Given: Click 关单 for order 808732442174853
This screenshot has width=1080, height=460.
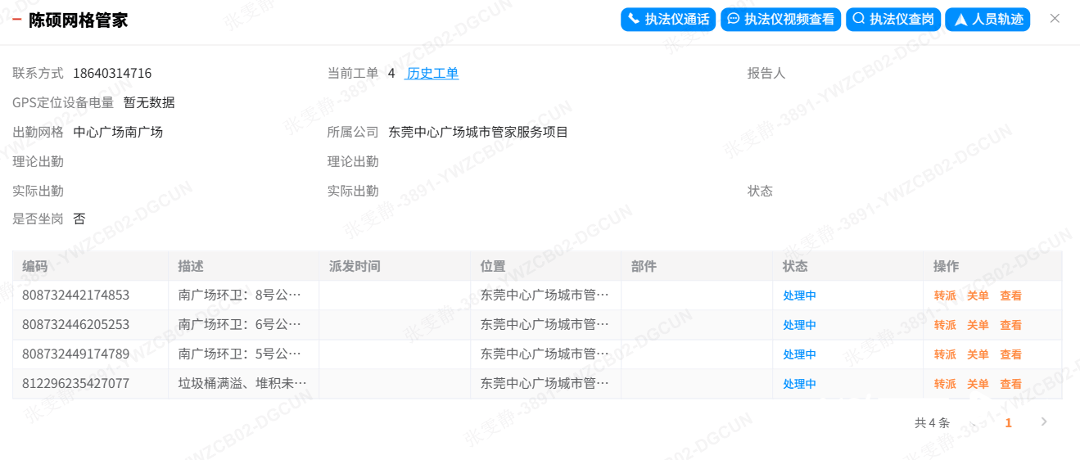Looking at the screenshot, I should tap(978, 295).
